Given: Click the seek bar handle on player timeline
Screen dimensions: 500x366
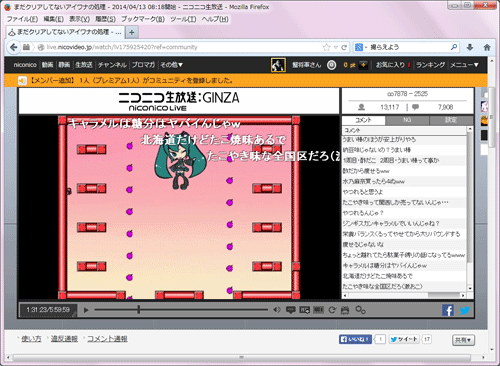Looking at the screenshot, I should point(138,310).
